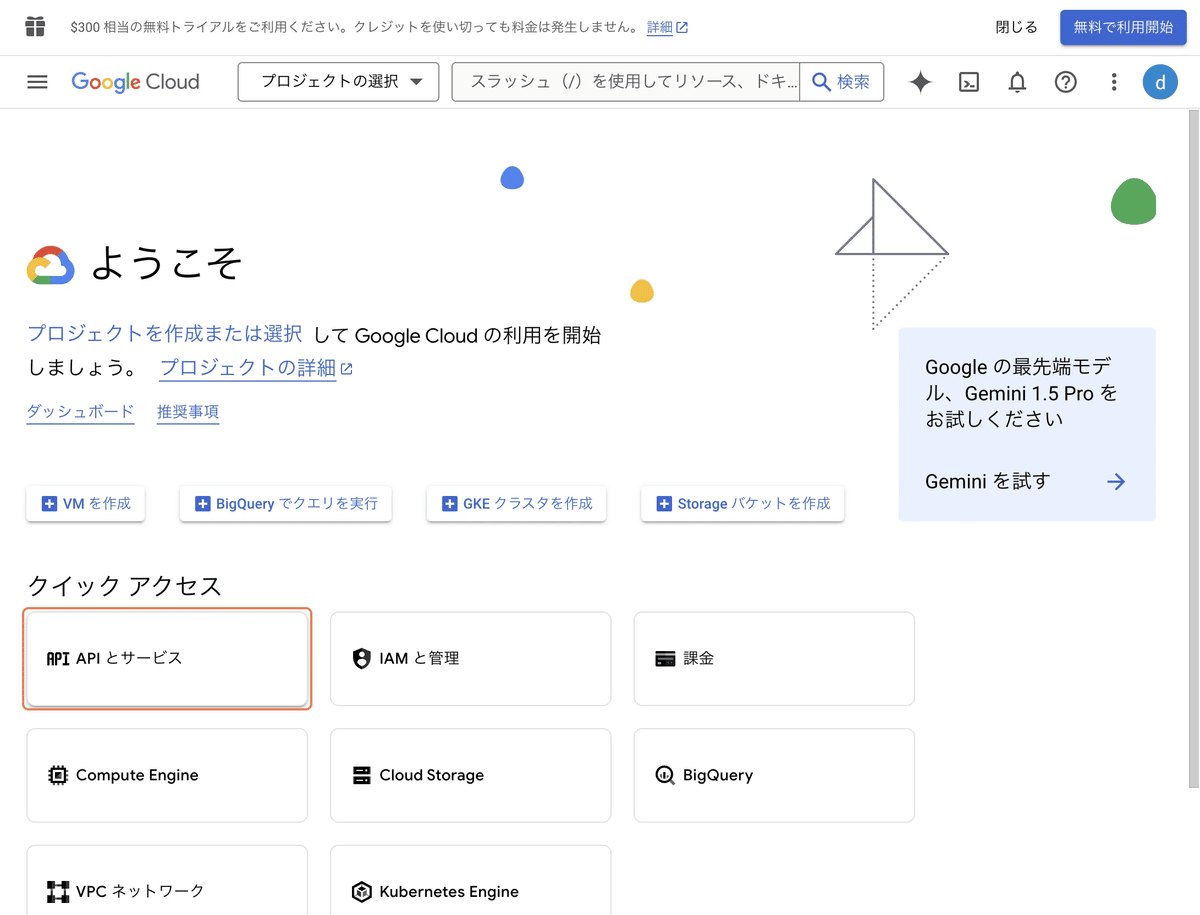Click the Google Cloud rainbow logo beside ようこそ
1200x915 pixels.
[51, 265]
